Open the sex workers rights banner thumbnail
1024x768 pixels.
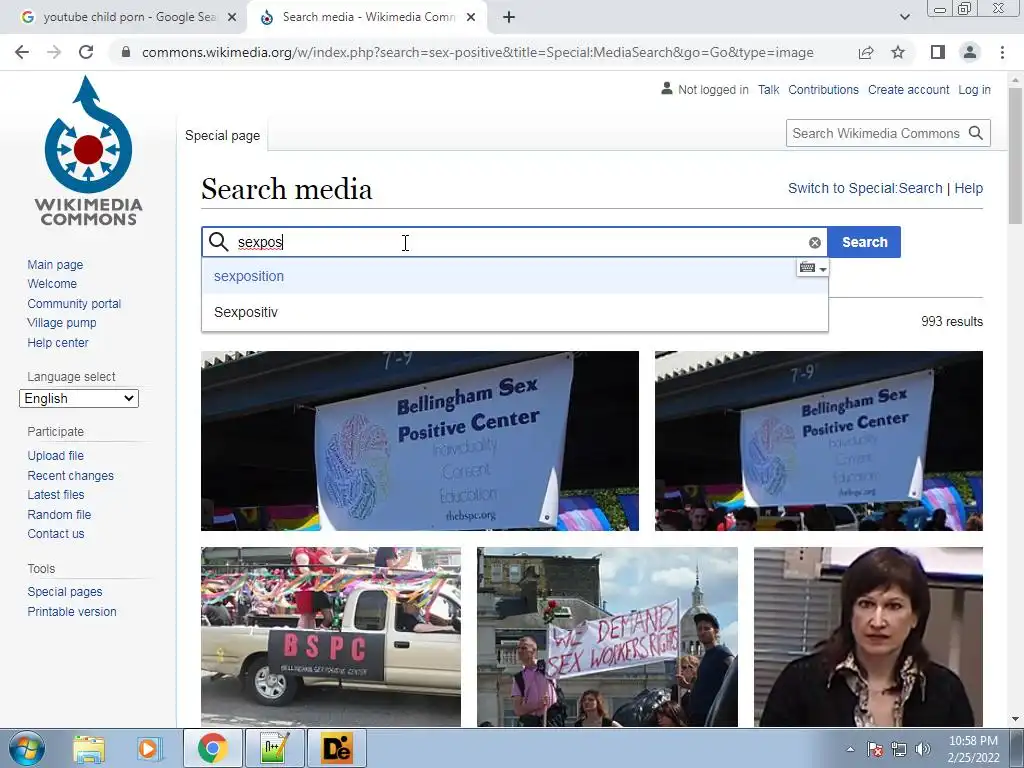(x=607, y=637)
